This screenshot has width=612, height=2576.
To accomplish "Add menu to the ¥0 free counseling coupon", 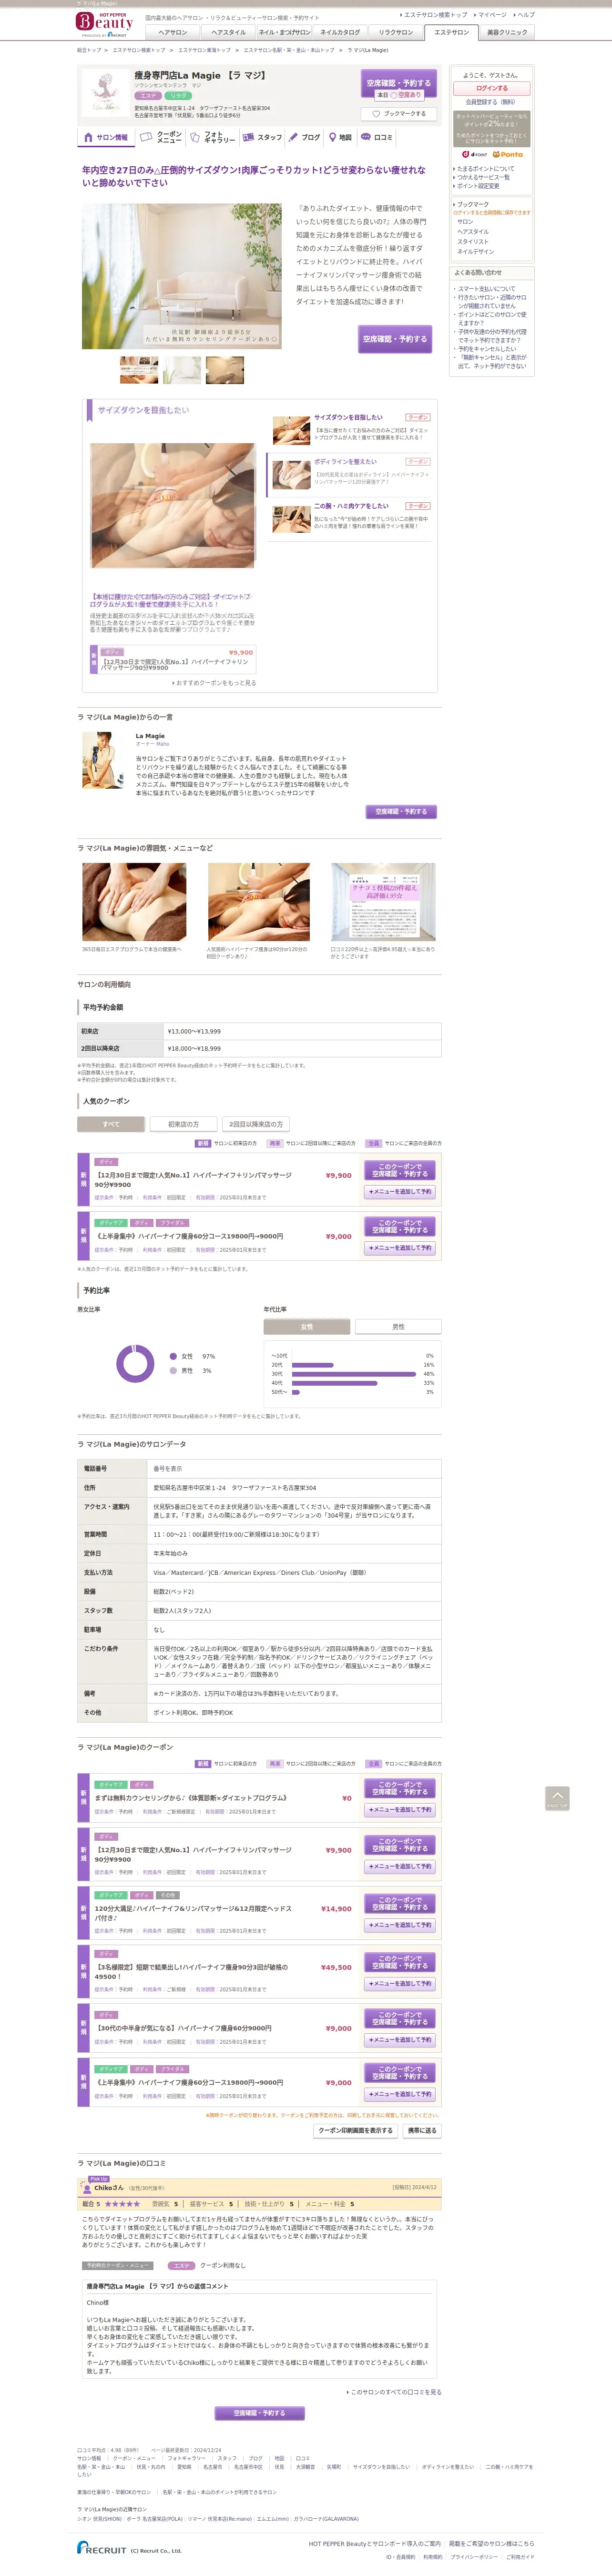I will (x=400, y=1809).
